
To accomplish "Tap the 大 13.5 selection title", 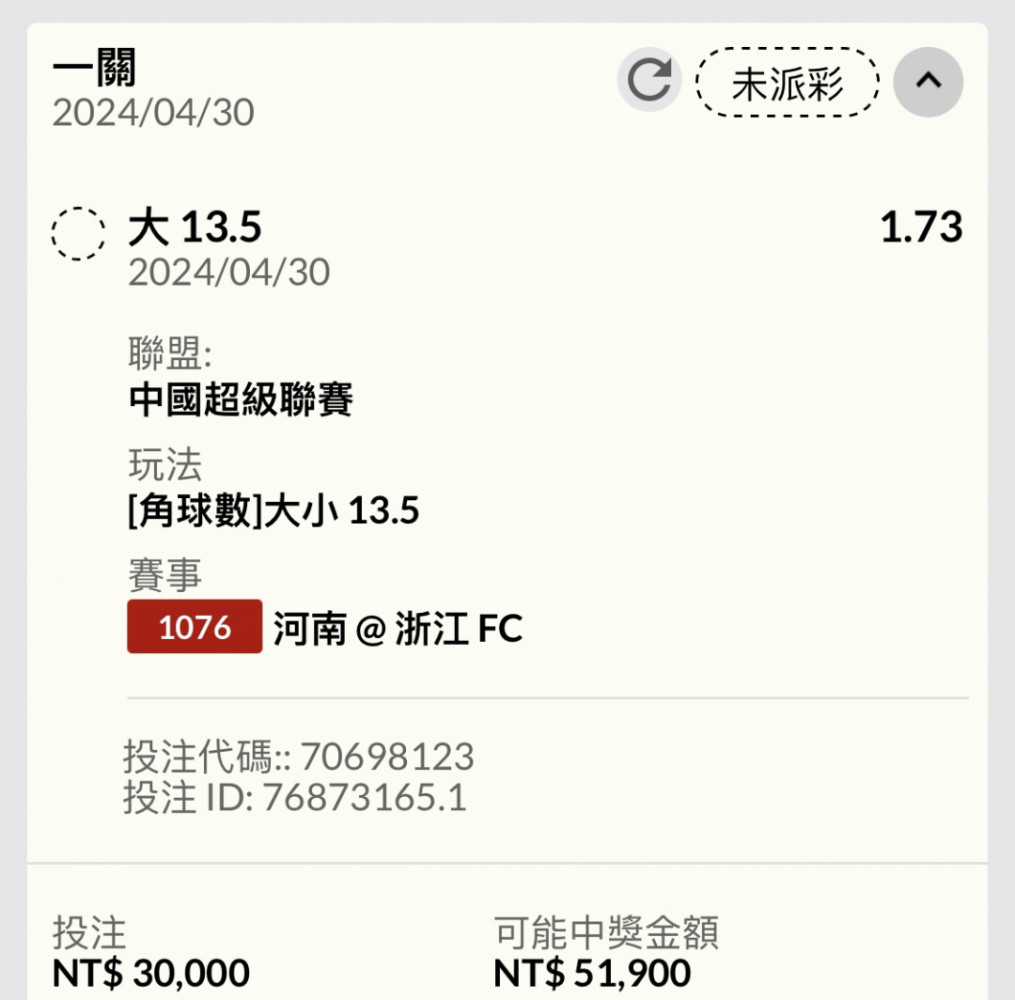I will (x=195, y=227).
